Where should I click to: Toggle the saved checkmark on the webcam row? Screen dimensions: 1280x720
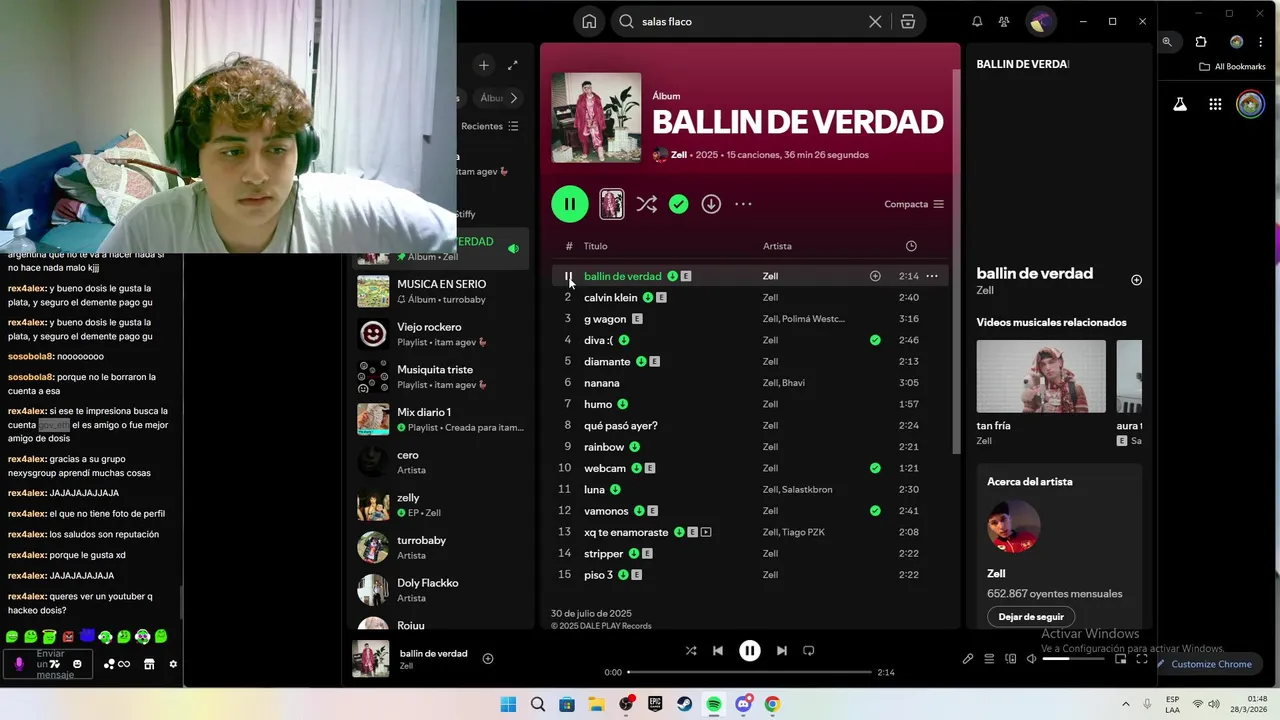click(875, 468)
